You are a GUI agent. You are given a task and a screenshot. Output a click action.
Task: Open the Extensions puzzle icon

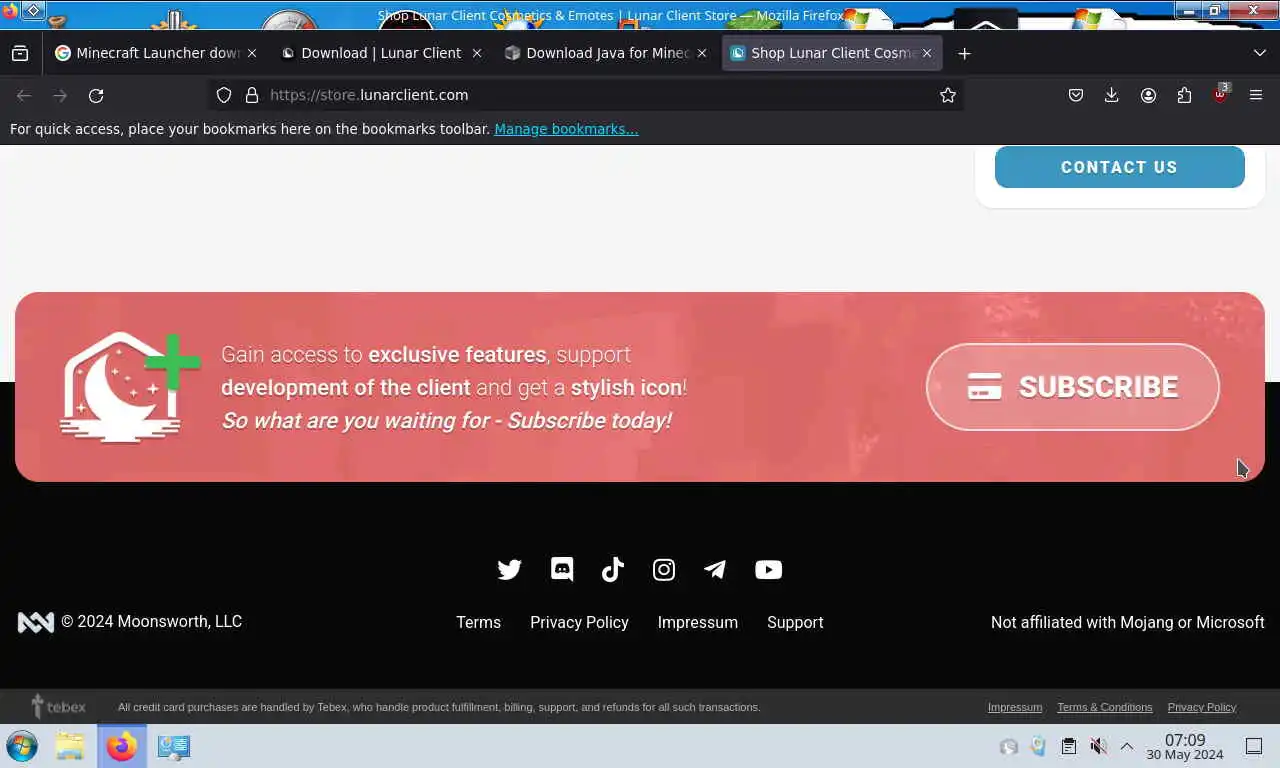point(1184,95)
